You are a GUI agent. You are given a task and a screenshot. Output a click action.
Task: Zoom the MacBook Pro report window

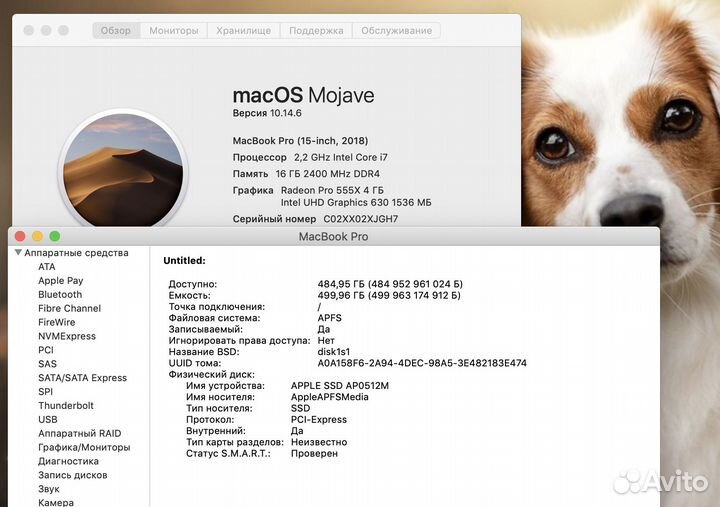click(x=55, y=236)
